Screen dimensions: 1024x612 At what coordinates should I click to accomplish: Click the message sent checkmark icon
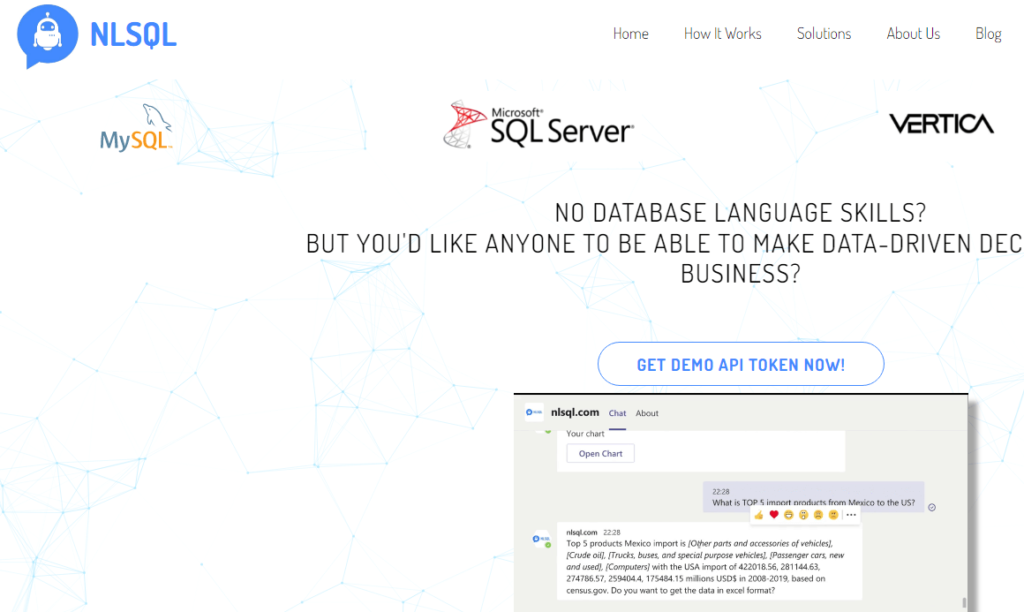coord(932,507)
